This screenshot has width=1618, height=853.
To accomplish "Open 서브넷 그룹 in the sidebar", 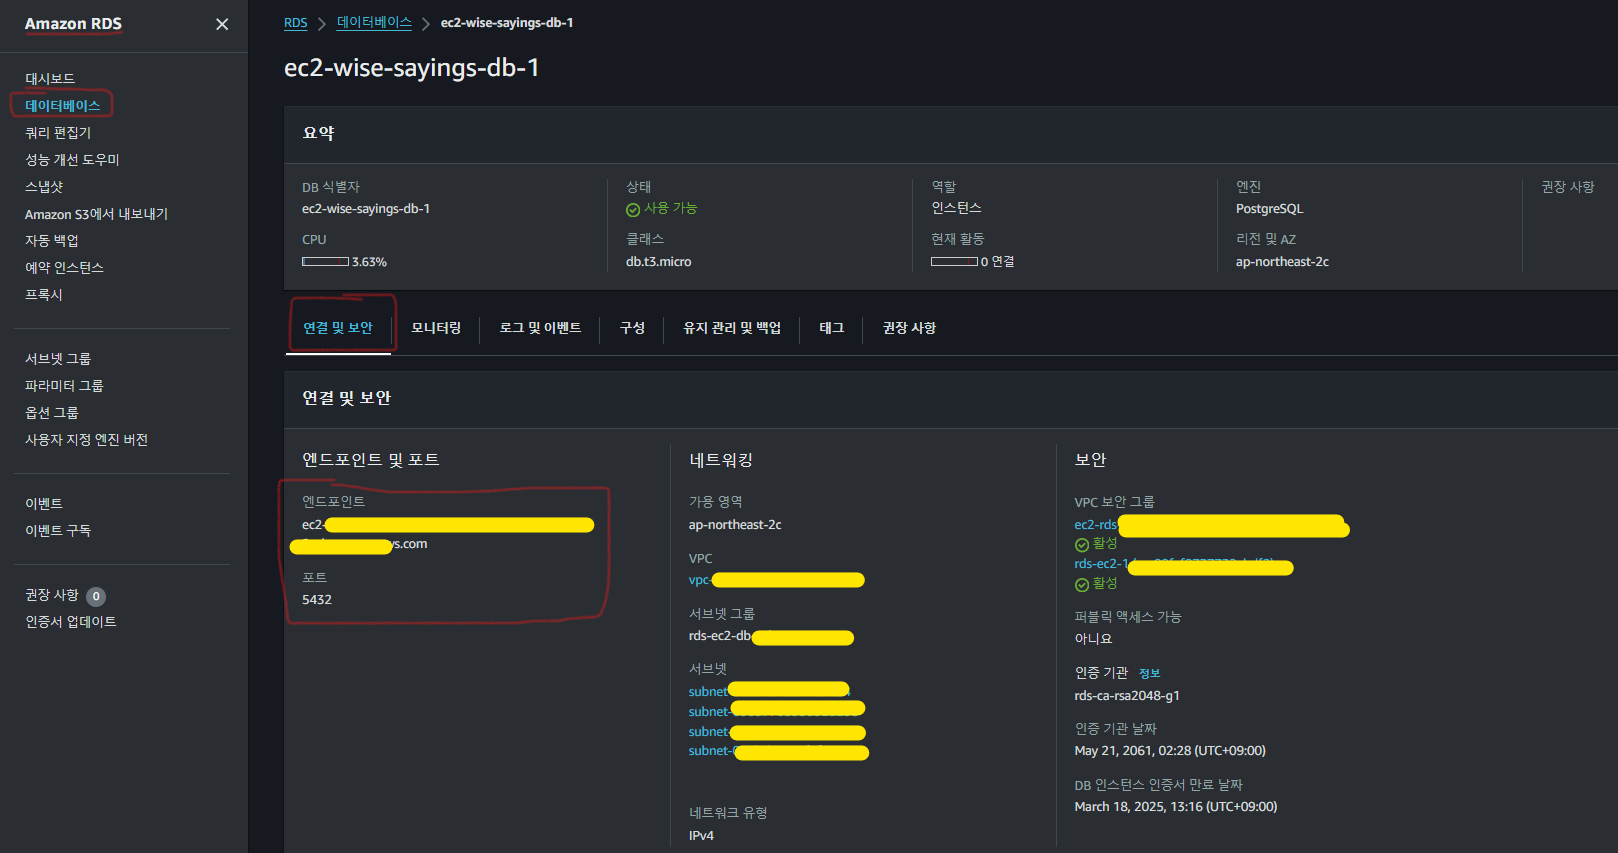I will pos(58,358).
